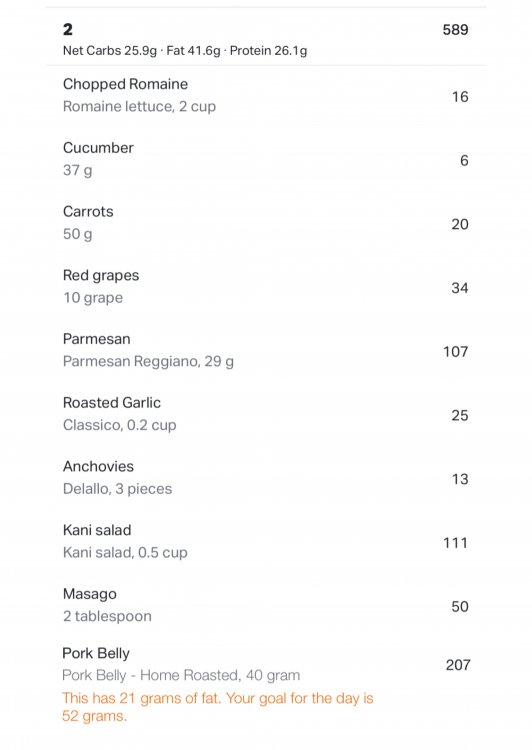Open the Chopped Romaine food entry
The image size is (532, 750).
pyautogui.click(x=266, y=96)
